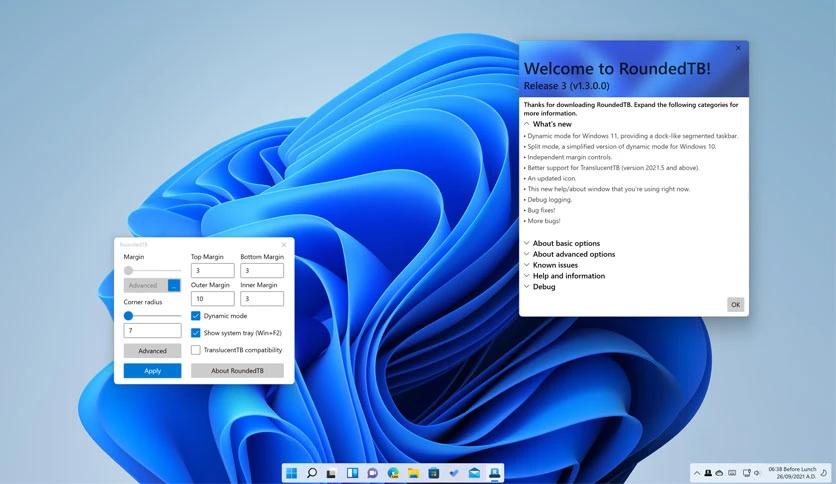Click the Bottom Margin input field

click(x=262, y=270)
